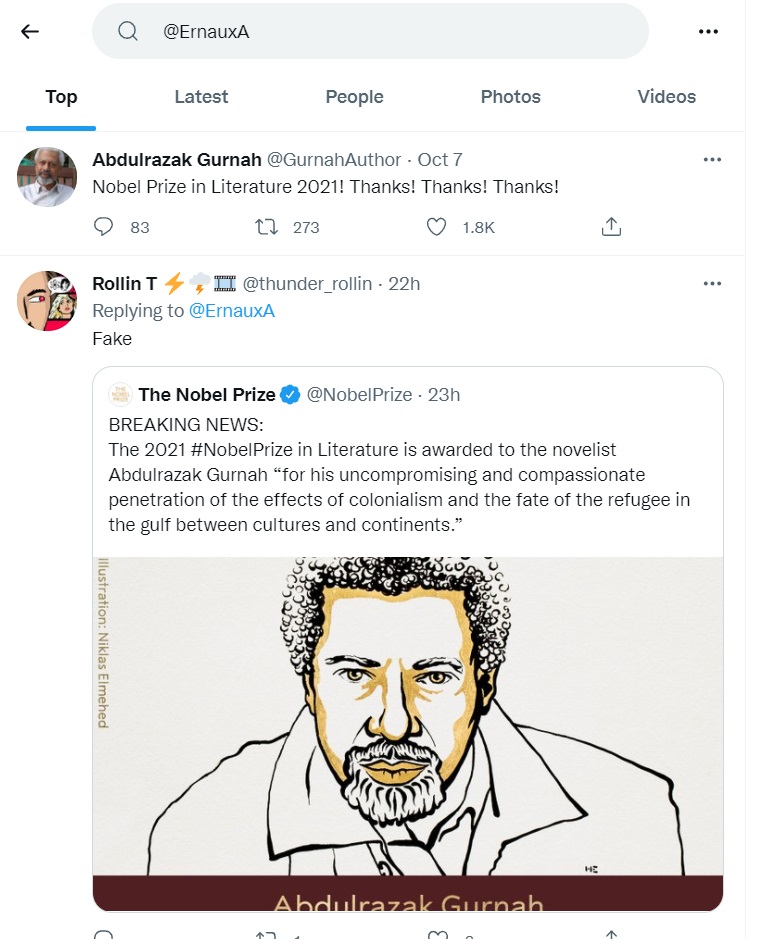Open the Videos tab
771x939 pixels.
tap(666, 97)
